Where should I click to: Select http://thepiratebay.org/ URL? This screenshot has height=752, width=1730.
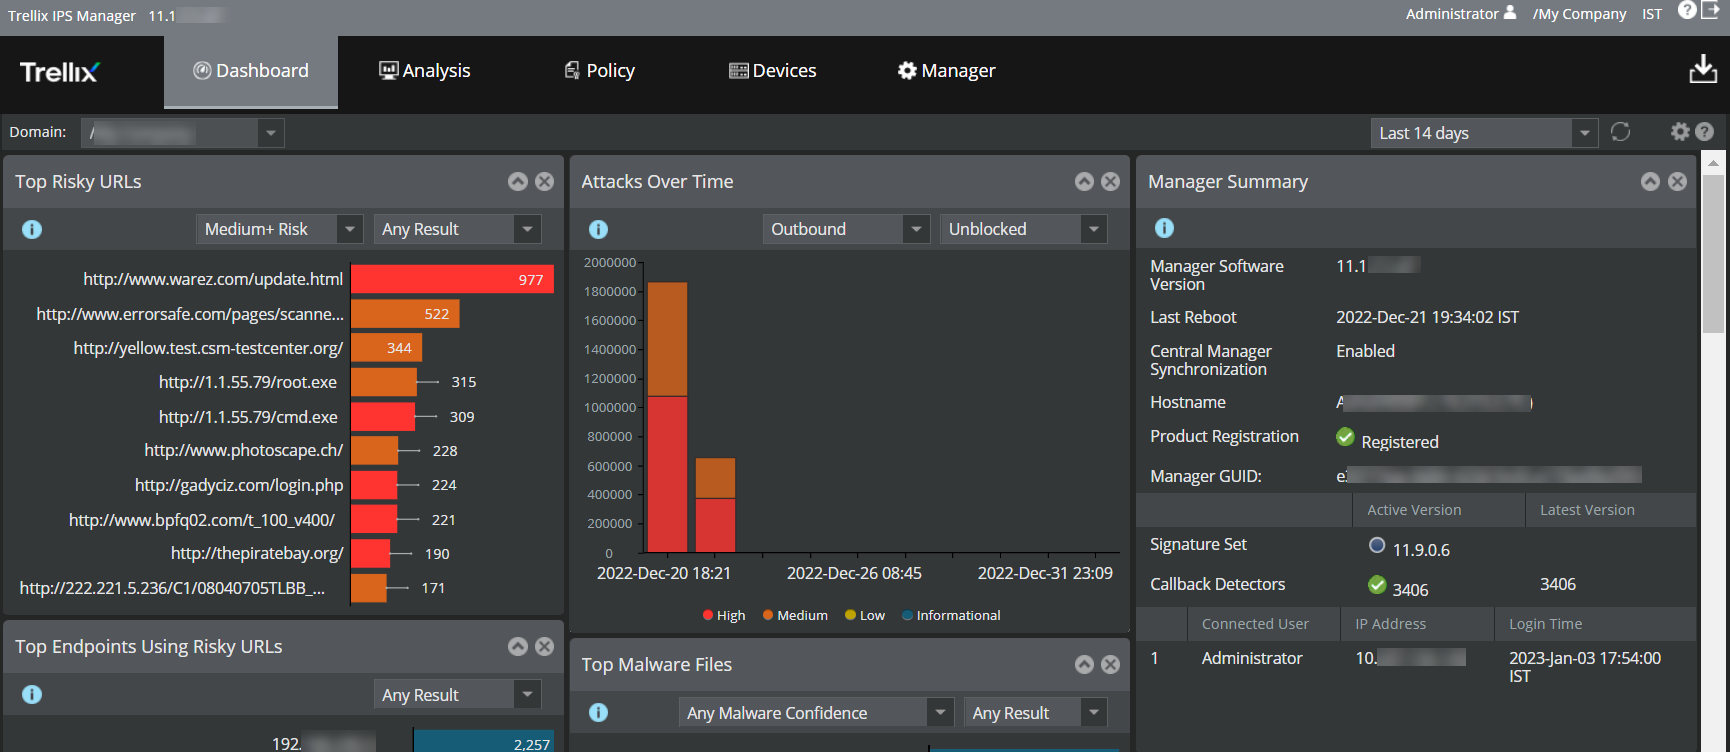[x=257, y=553]
